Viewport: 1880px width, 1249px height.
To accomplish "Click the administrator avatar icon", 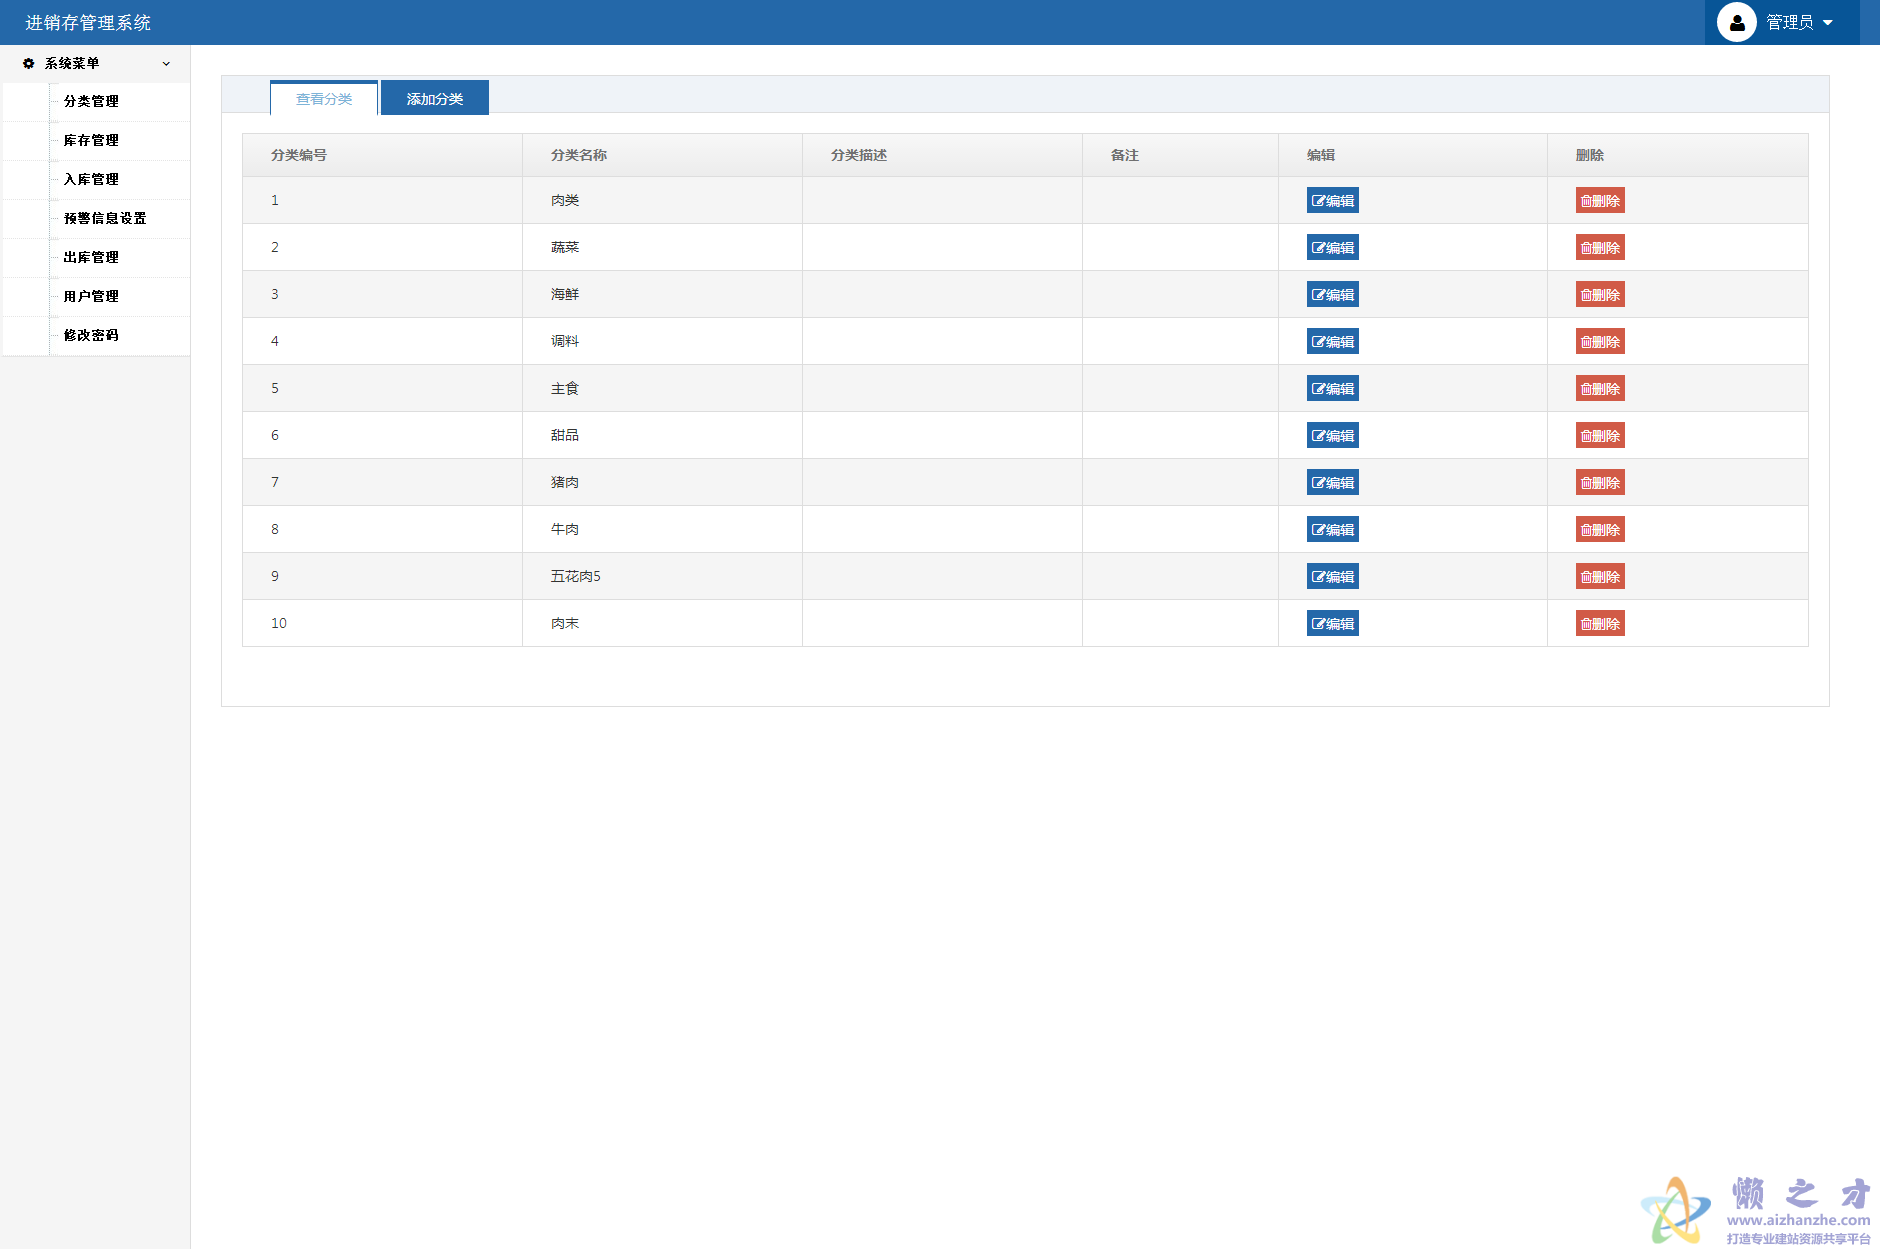I will click(1736, 22).
